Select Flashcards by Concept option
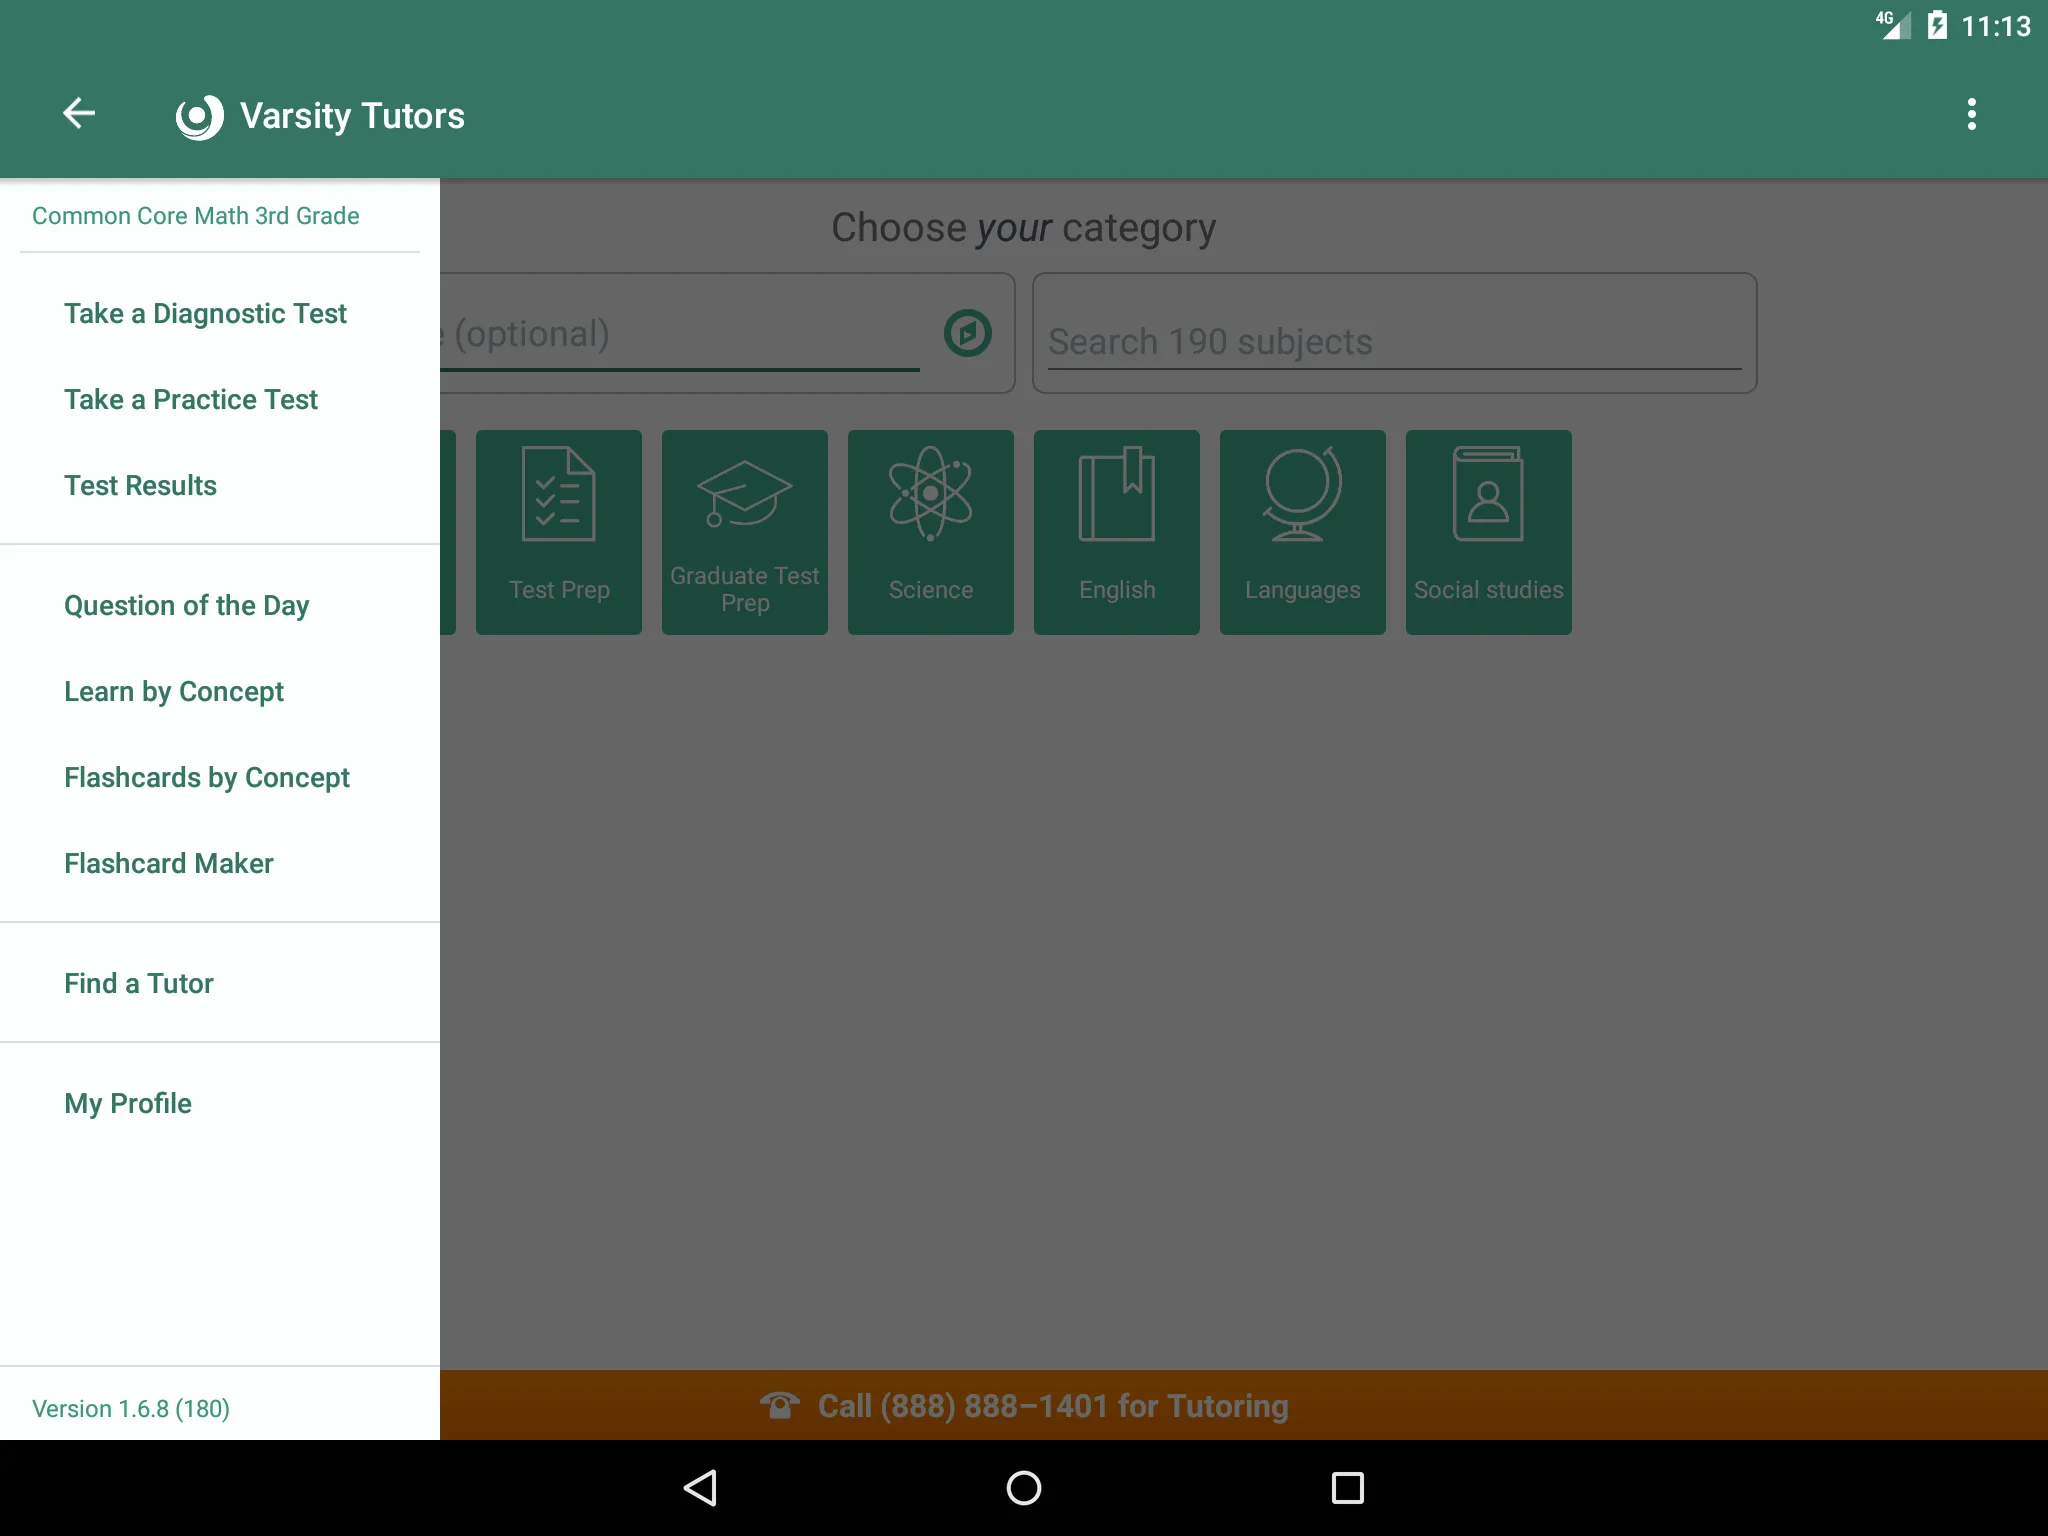Image resolution: width=2048 pixels, height=1536 pixels. [206, 776]
